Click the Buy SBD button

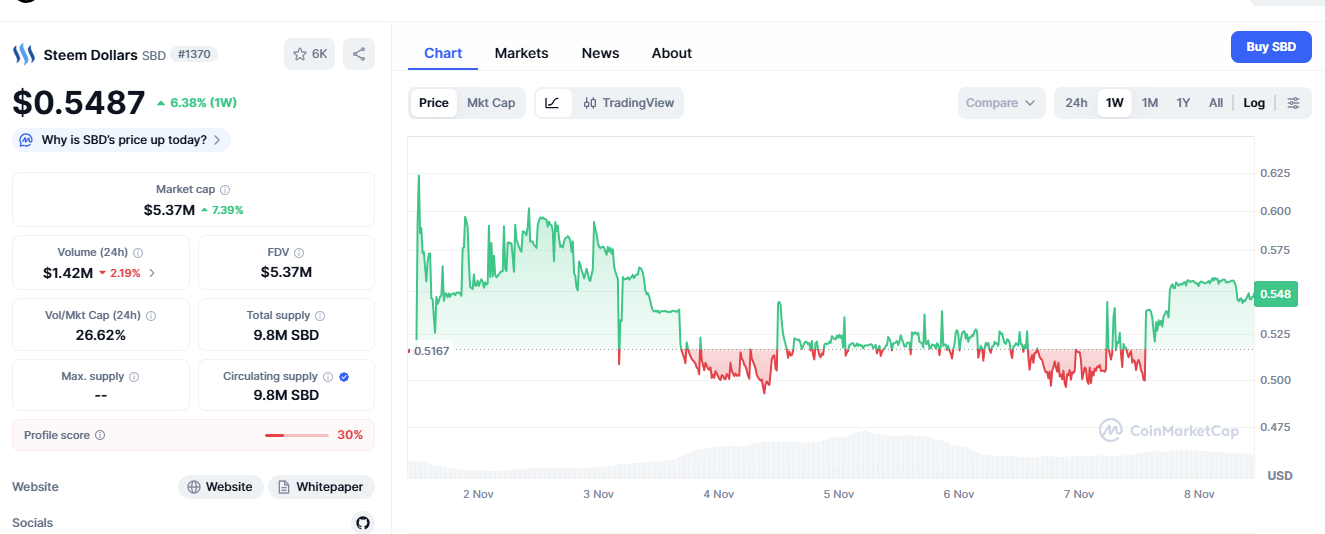[x=1271, y=47]
